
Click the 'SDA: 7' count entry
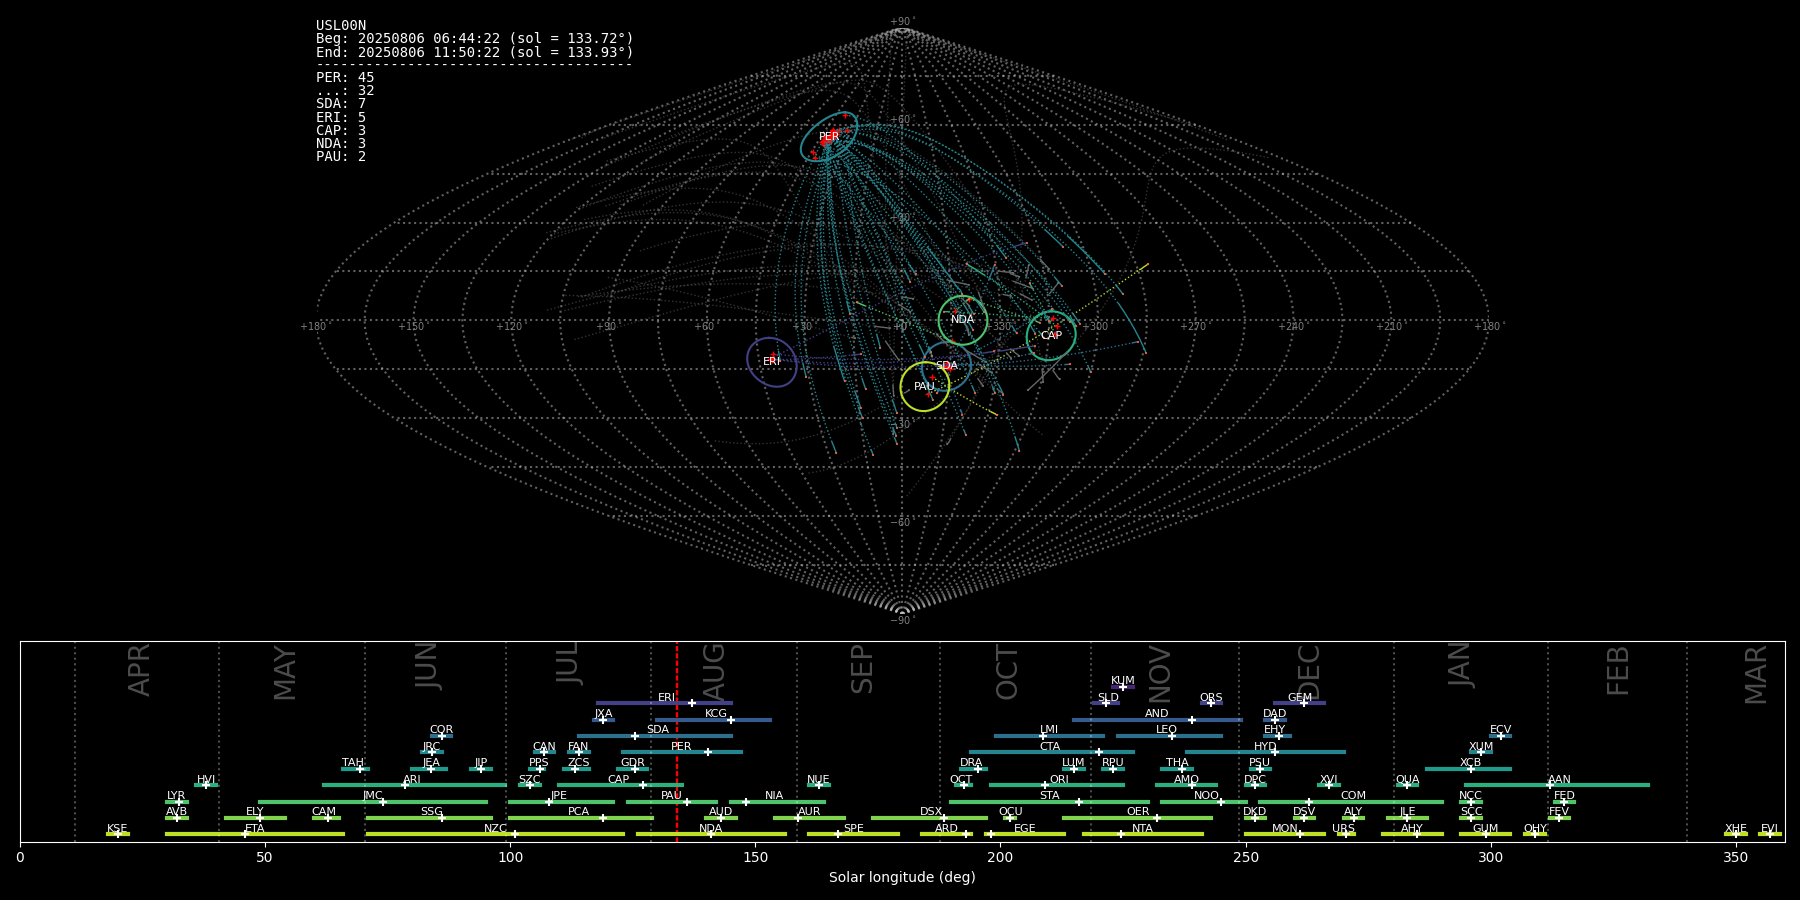tap(341, 104)
